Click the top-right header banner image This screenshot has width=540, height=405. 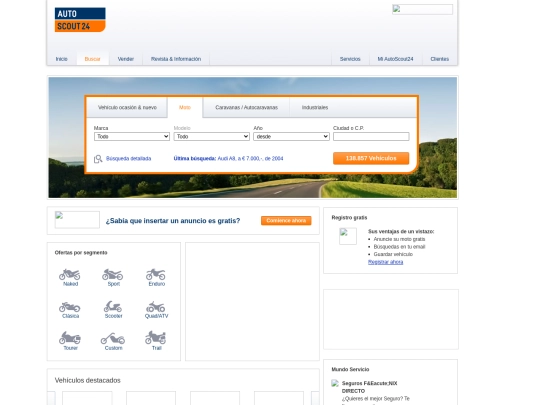point(423,9)
